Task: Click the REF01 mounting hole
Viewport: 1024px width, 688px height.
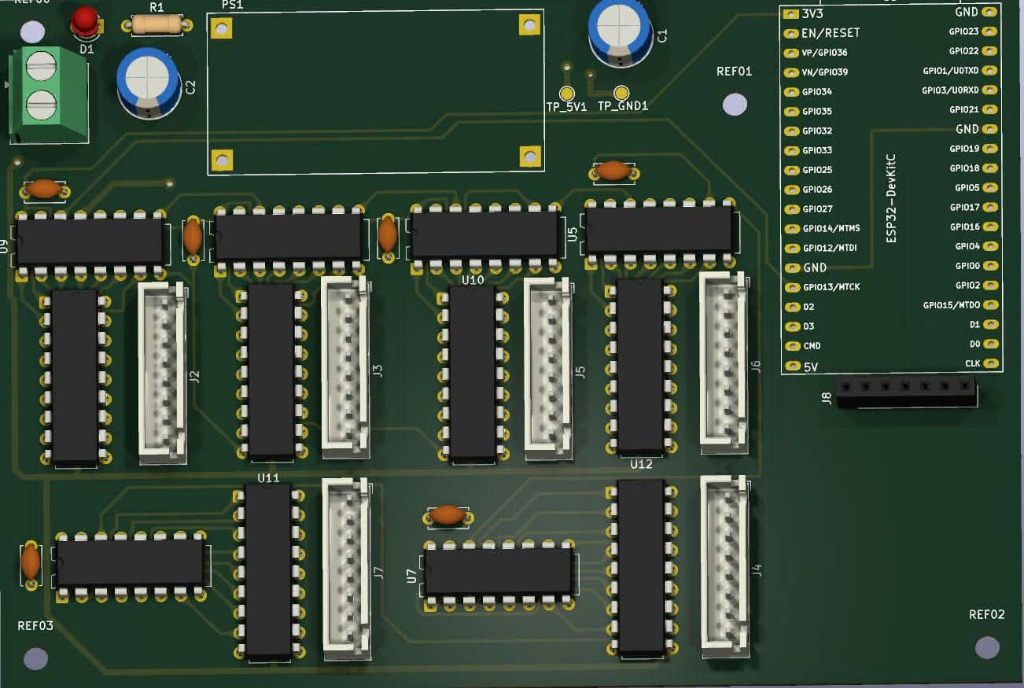Action: pyautogui.click(x=735, y=104)
